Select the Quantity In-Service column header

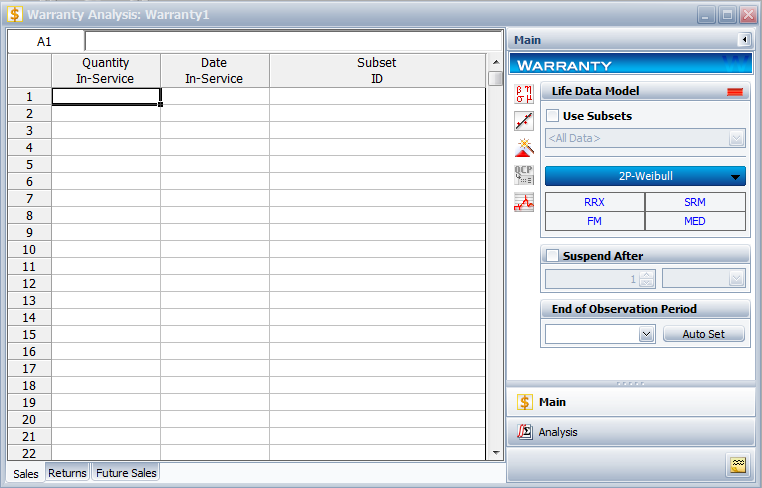point(105,70)
